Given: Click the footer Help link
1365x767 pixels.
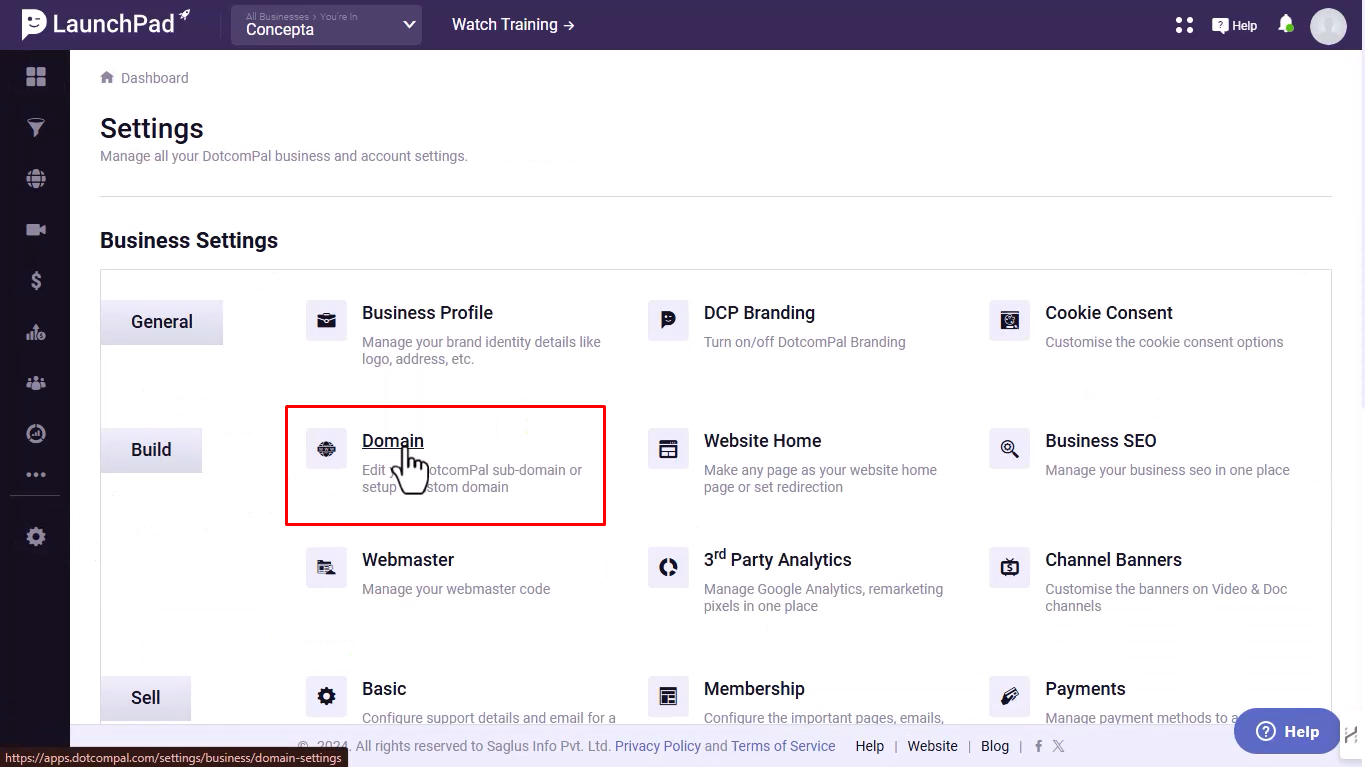Looking at the screenshot, I should point(870,746).
